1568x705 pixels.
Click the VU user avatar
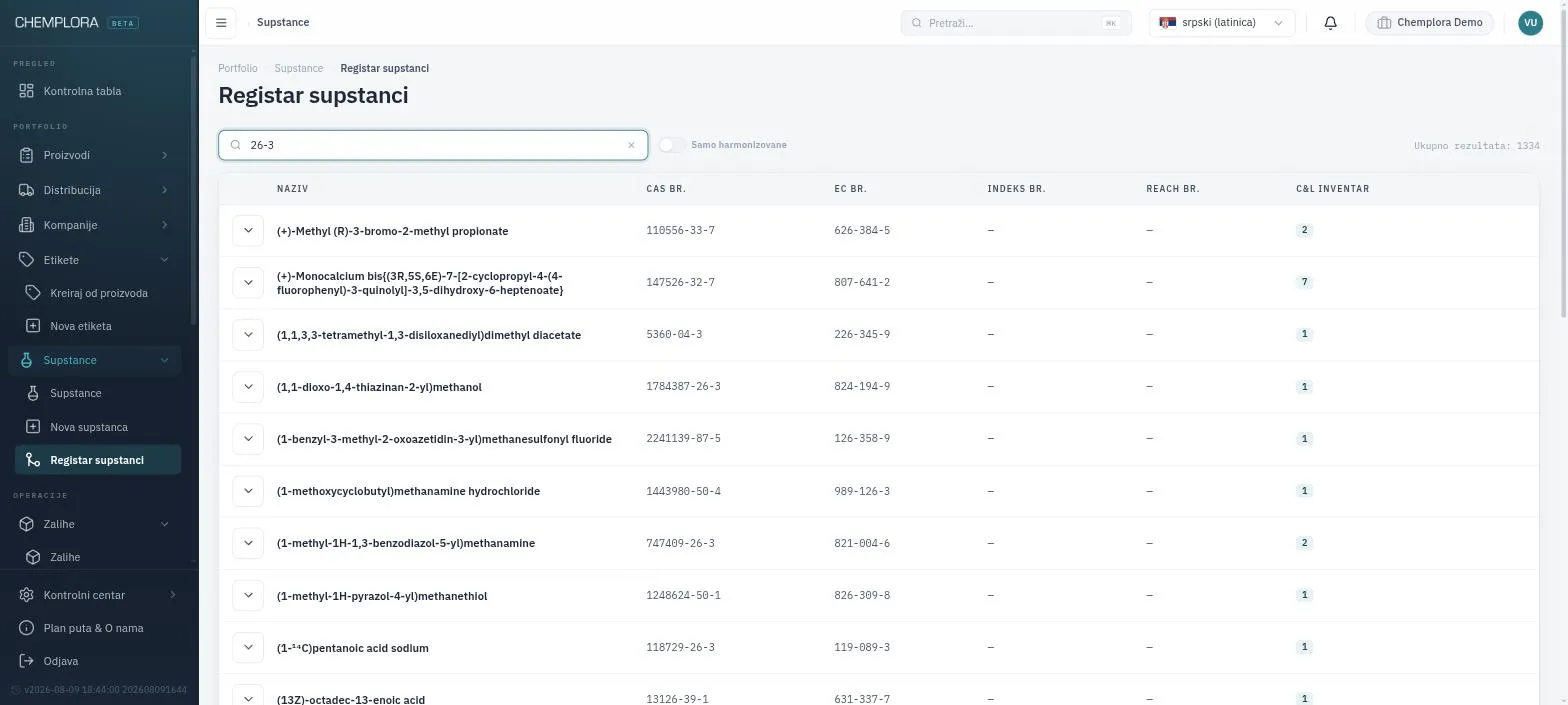(1530, 23)
